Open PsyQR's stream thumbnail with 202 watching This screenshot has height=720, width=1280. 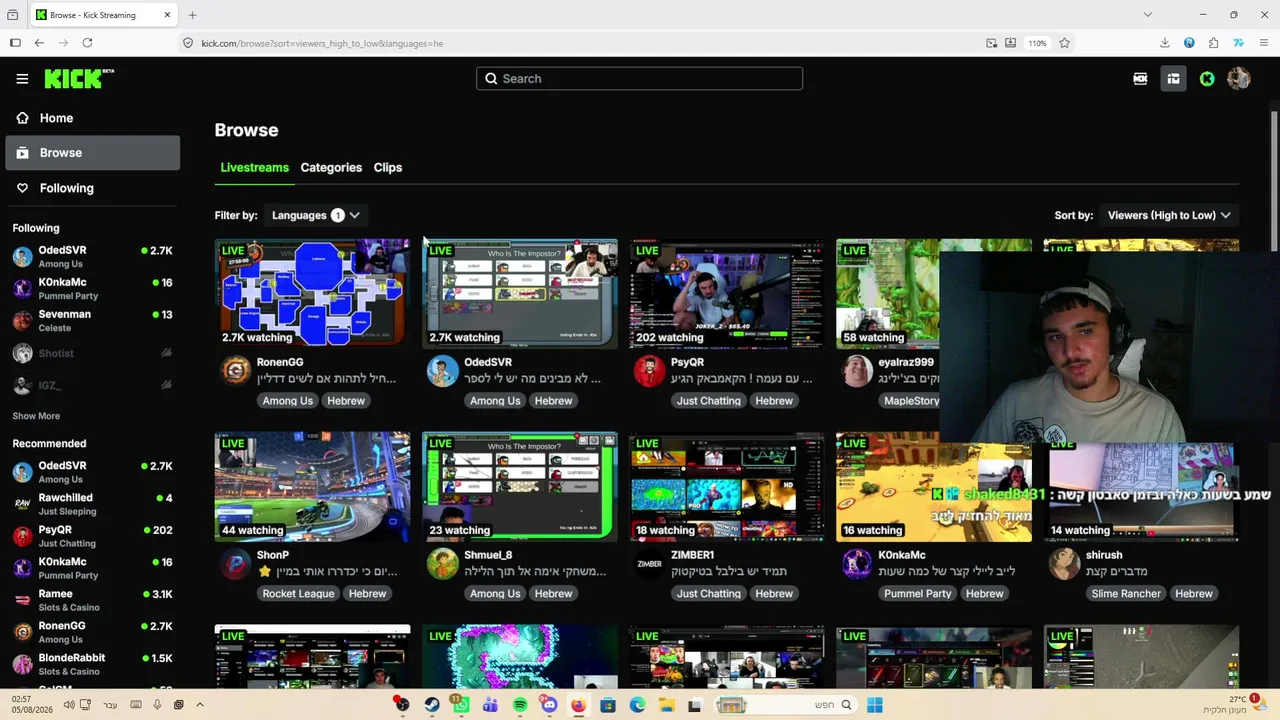727,293
